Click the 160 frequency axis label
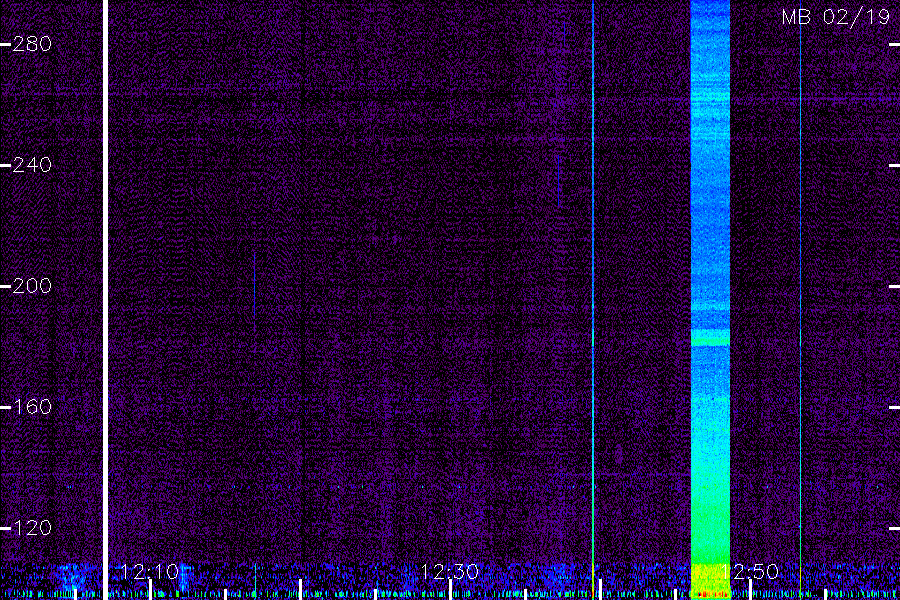900x600 pixels. (32, 407)
